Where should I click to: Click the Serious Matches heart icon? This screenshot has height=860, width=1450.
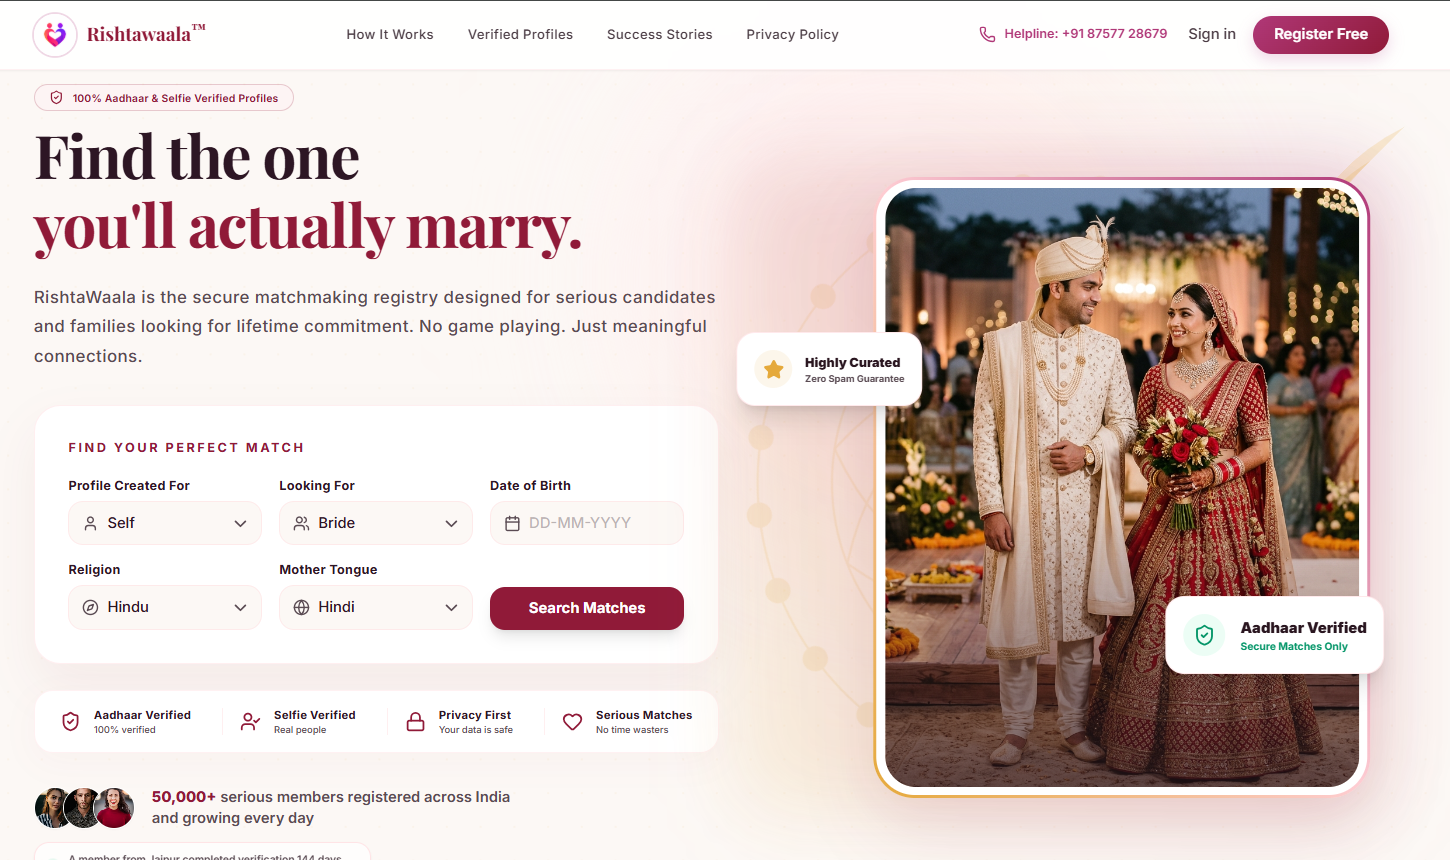(572, 722)
